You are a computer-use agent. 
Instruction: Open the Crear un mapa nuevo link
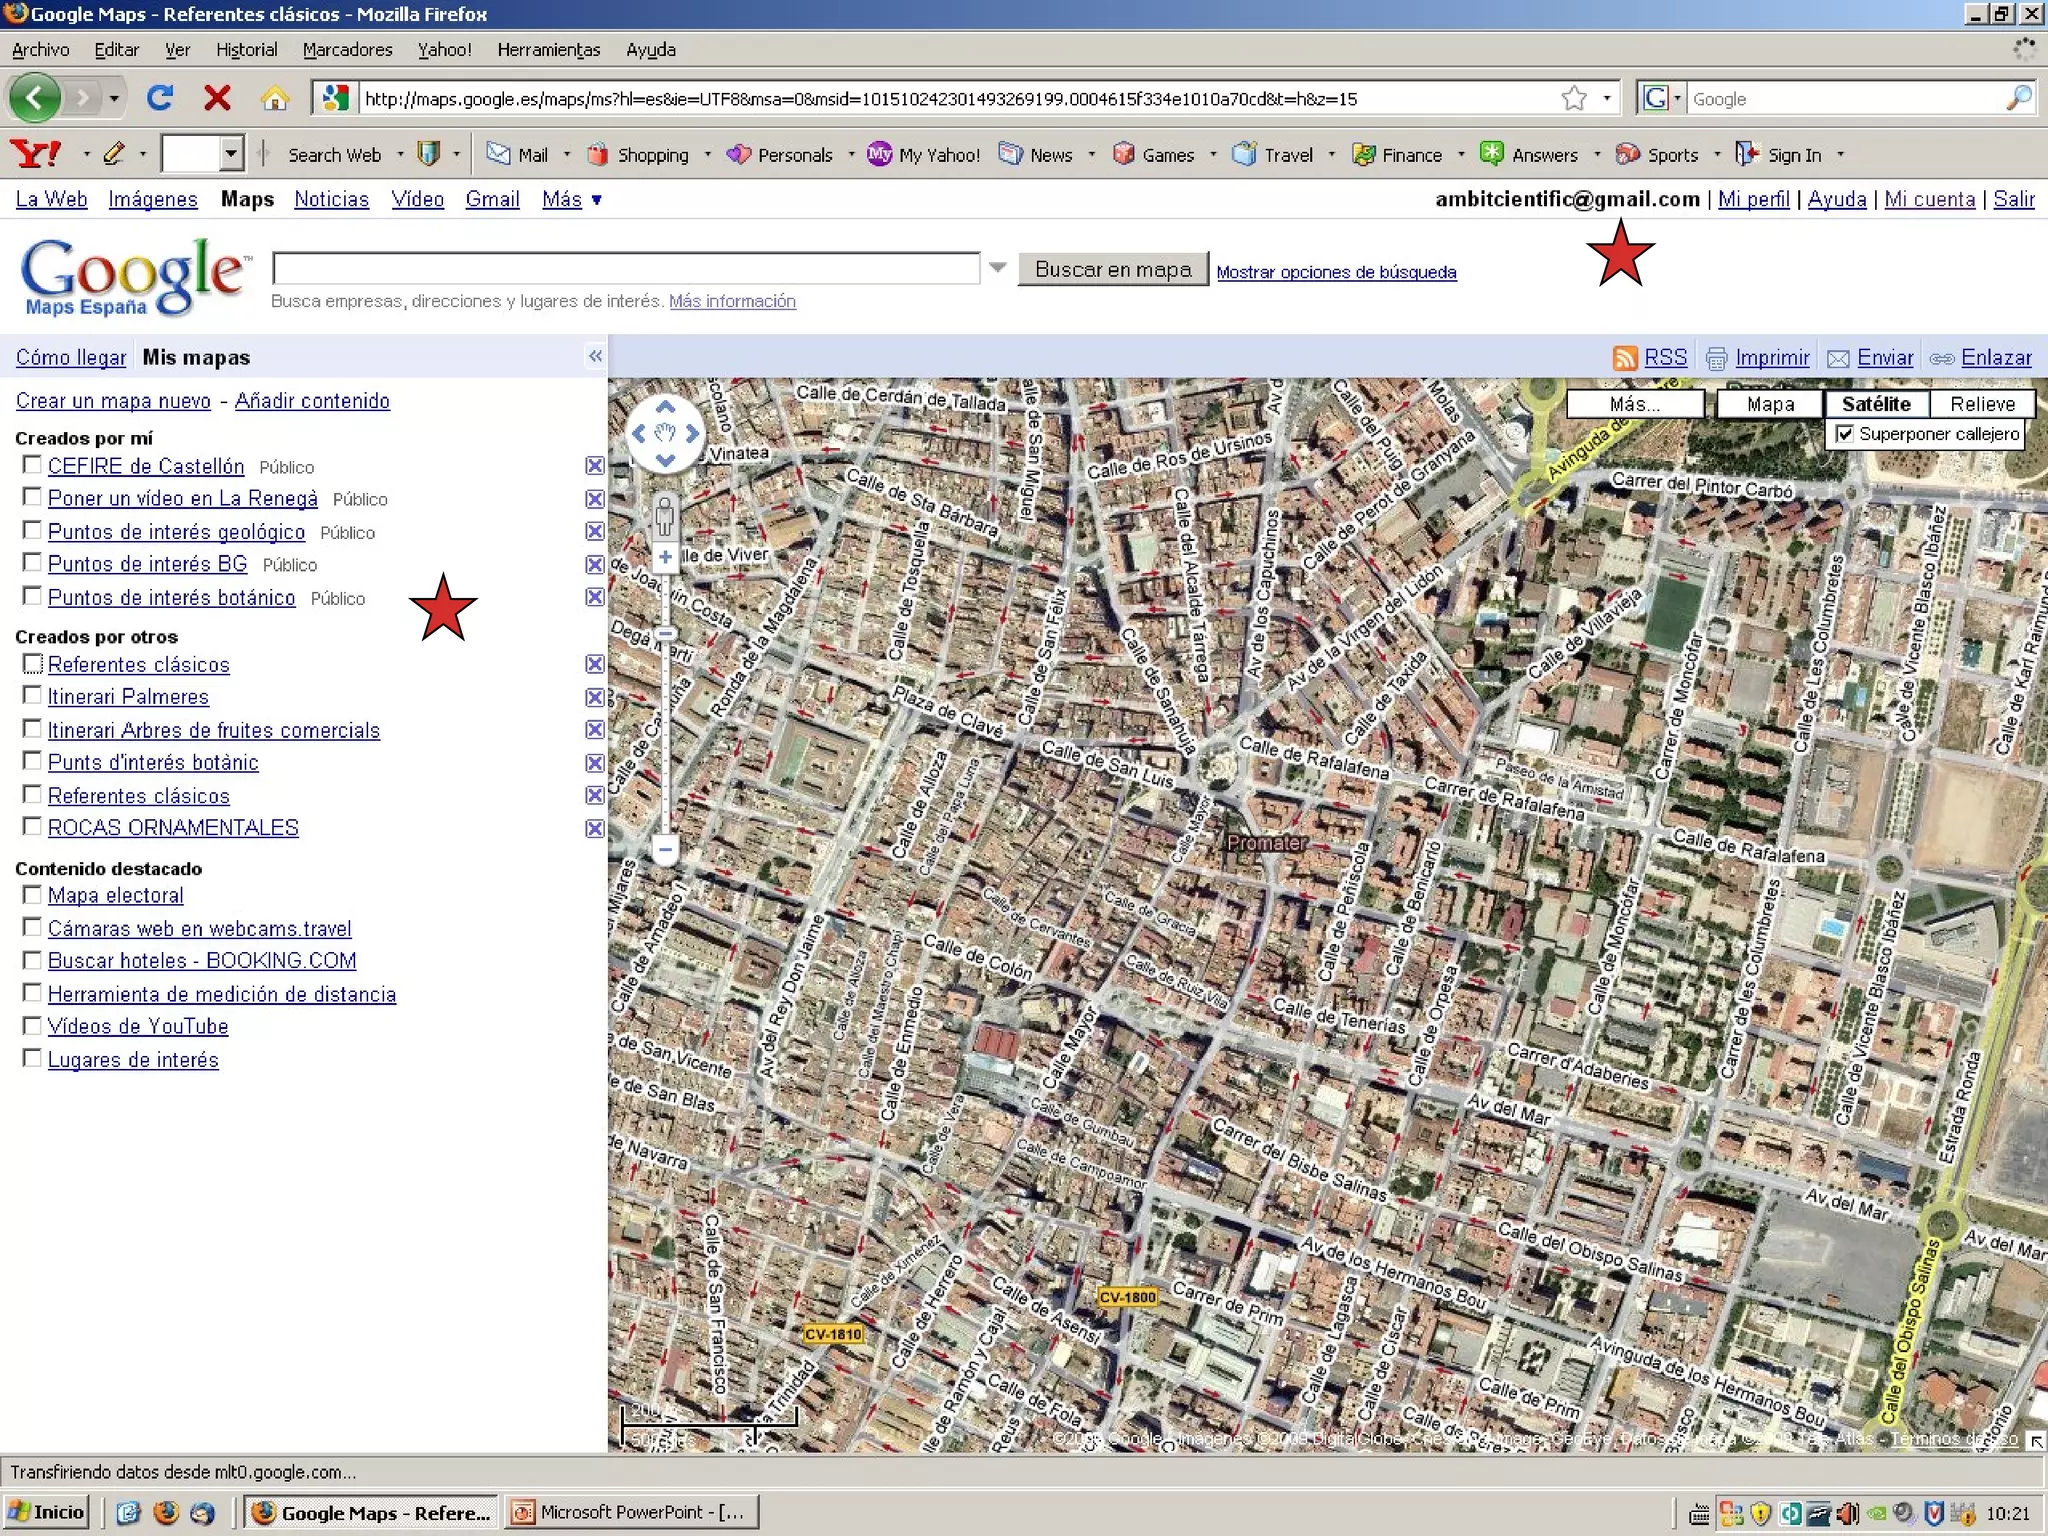pos(113,401)
